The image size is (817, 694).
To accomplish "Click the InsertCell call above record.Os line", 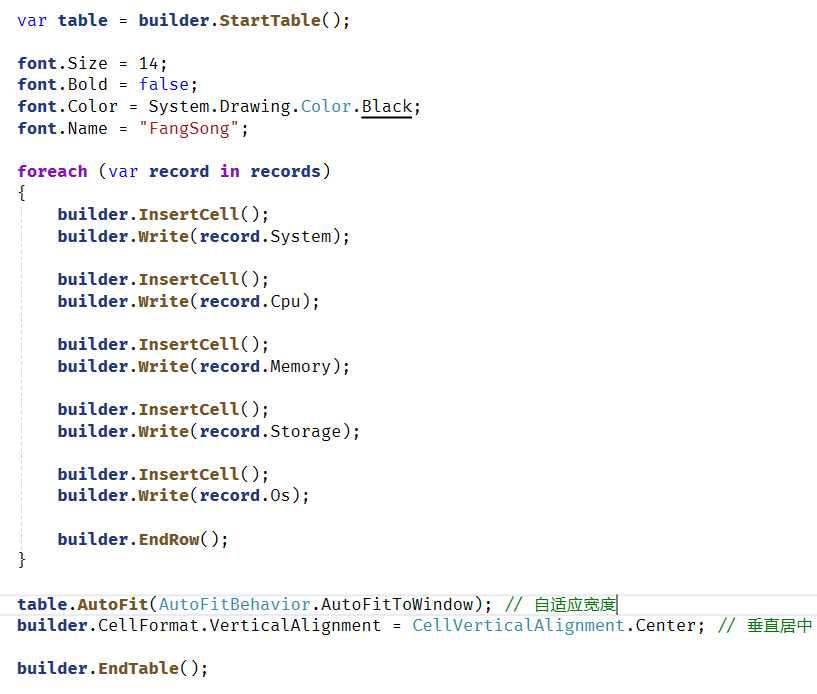I will [x=189, y=474].
